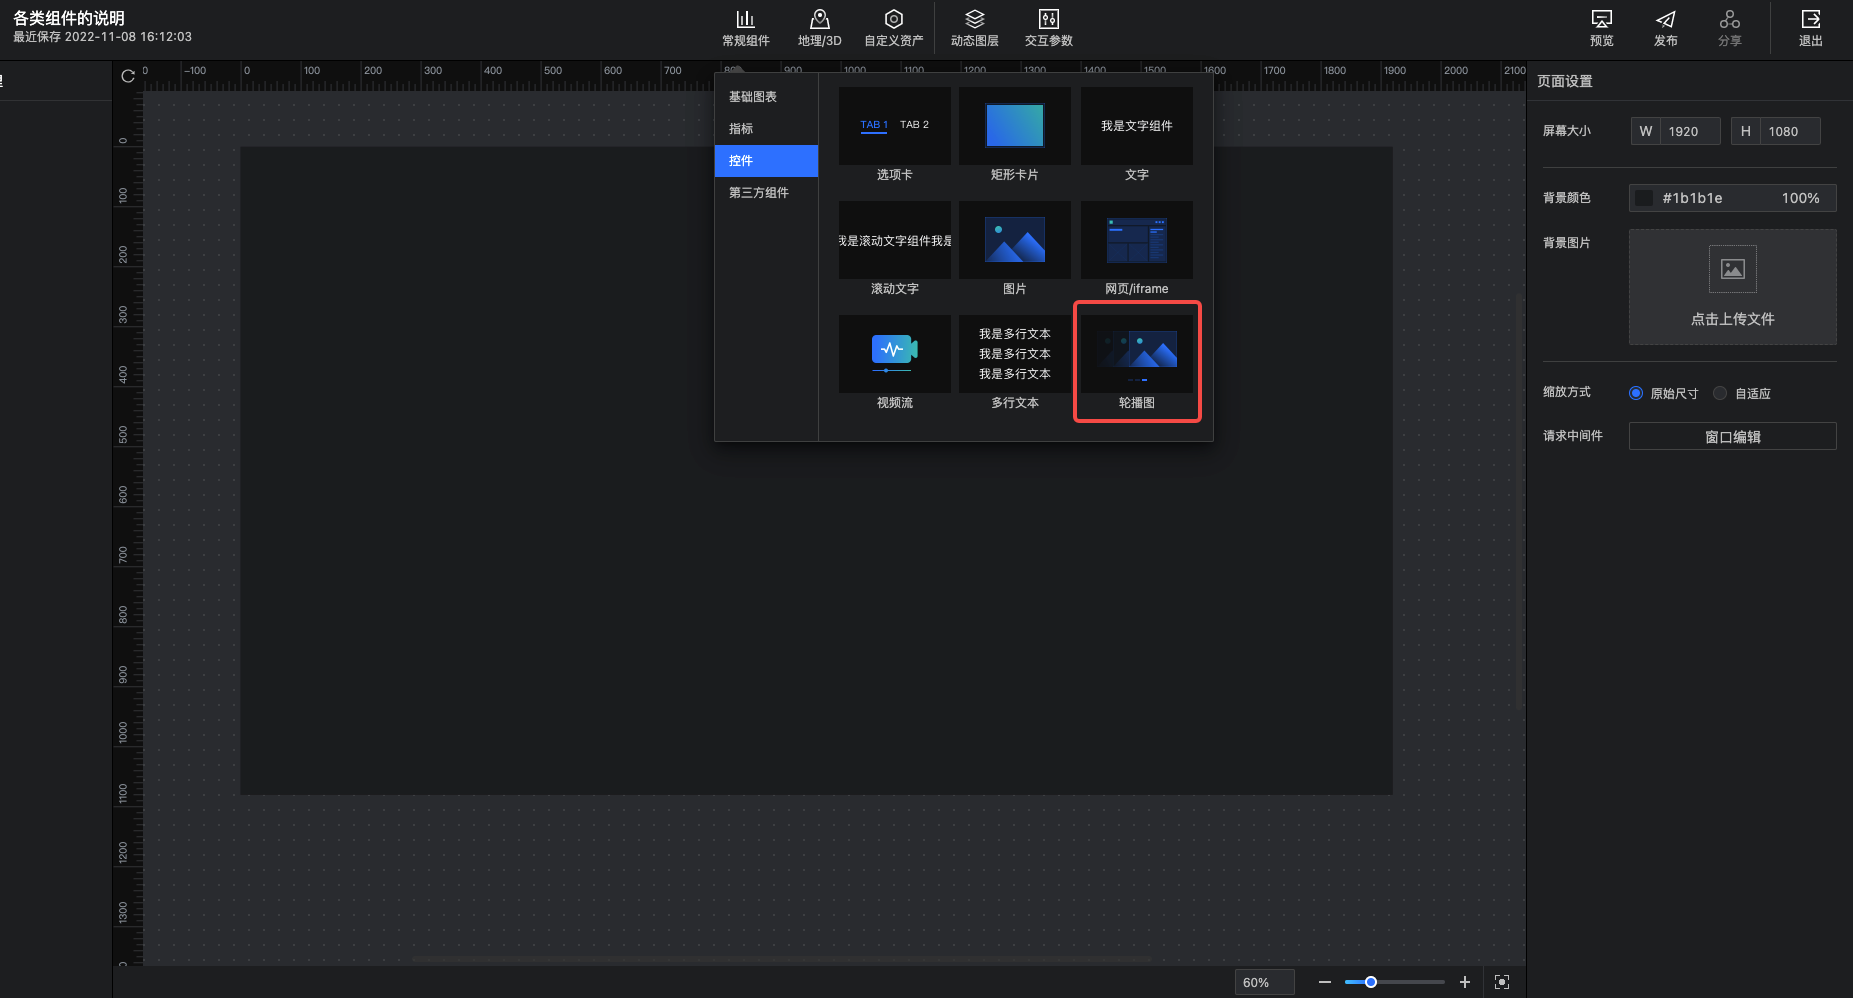The width and height of the screenshot is (1853, 998).
Task: Click 点击上传文件 upload area
Action: (x=1732, y=288)
